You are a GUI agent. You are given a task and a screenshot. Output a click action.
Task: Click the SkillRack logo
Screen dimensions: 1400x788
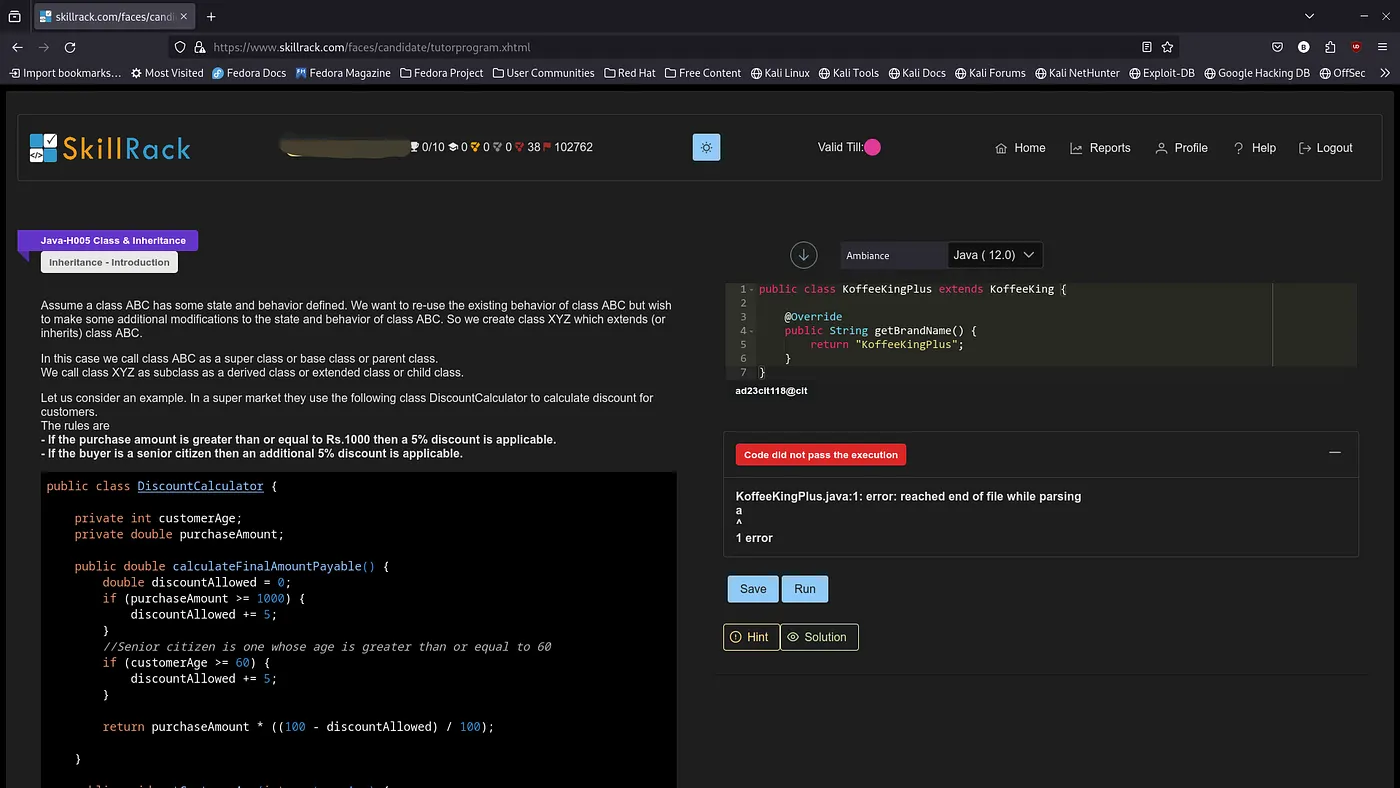(110, 148)
